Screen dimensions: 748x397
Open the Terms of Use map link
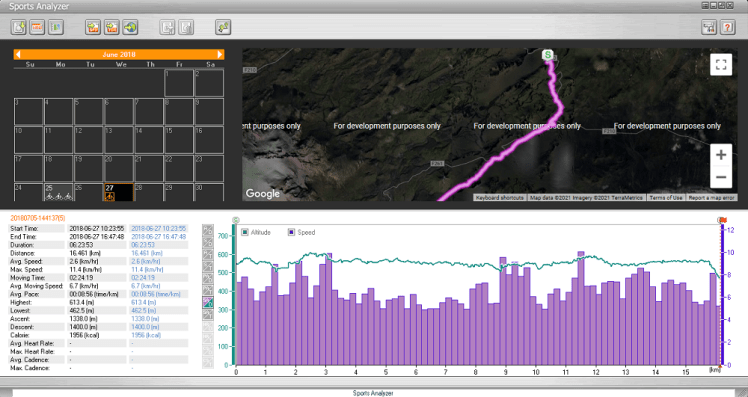tap(665, 198)
